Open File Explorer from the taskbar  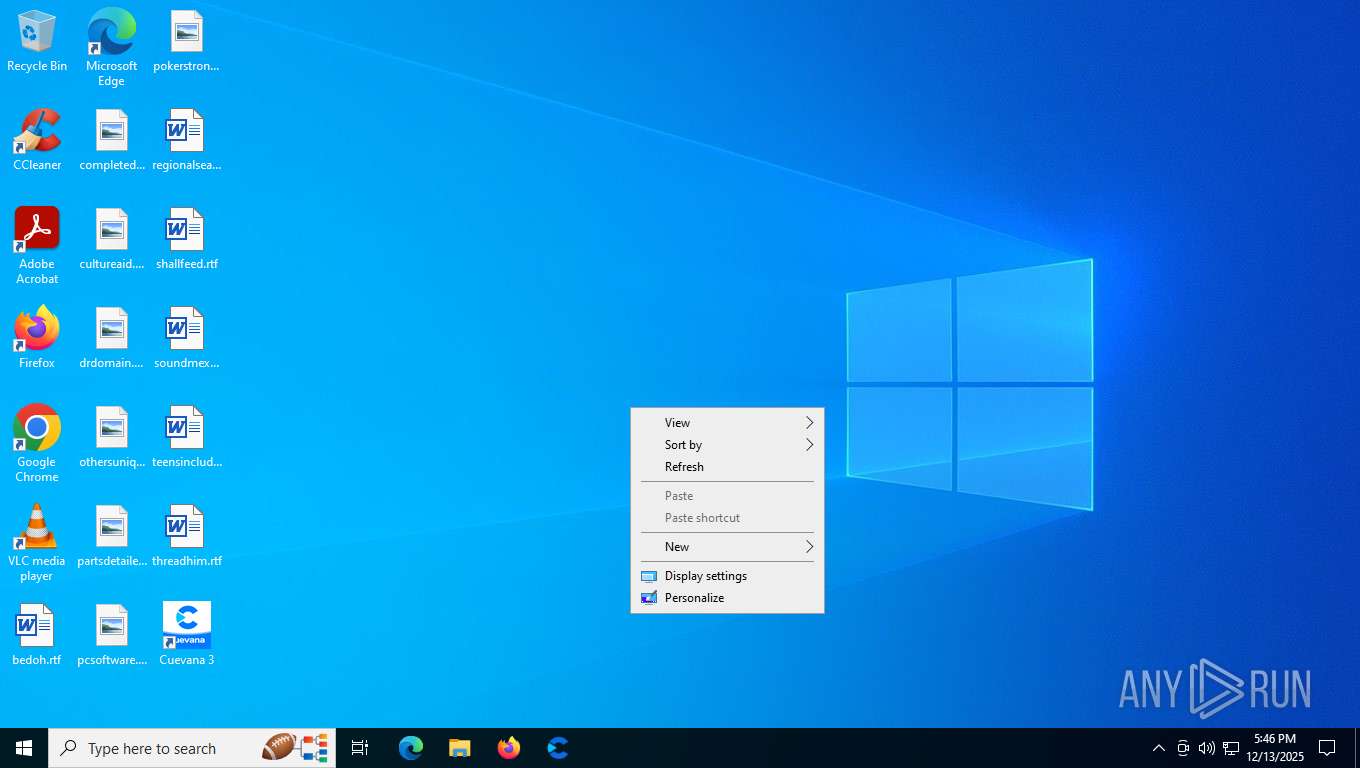pos(460,748)
